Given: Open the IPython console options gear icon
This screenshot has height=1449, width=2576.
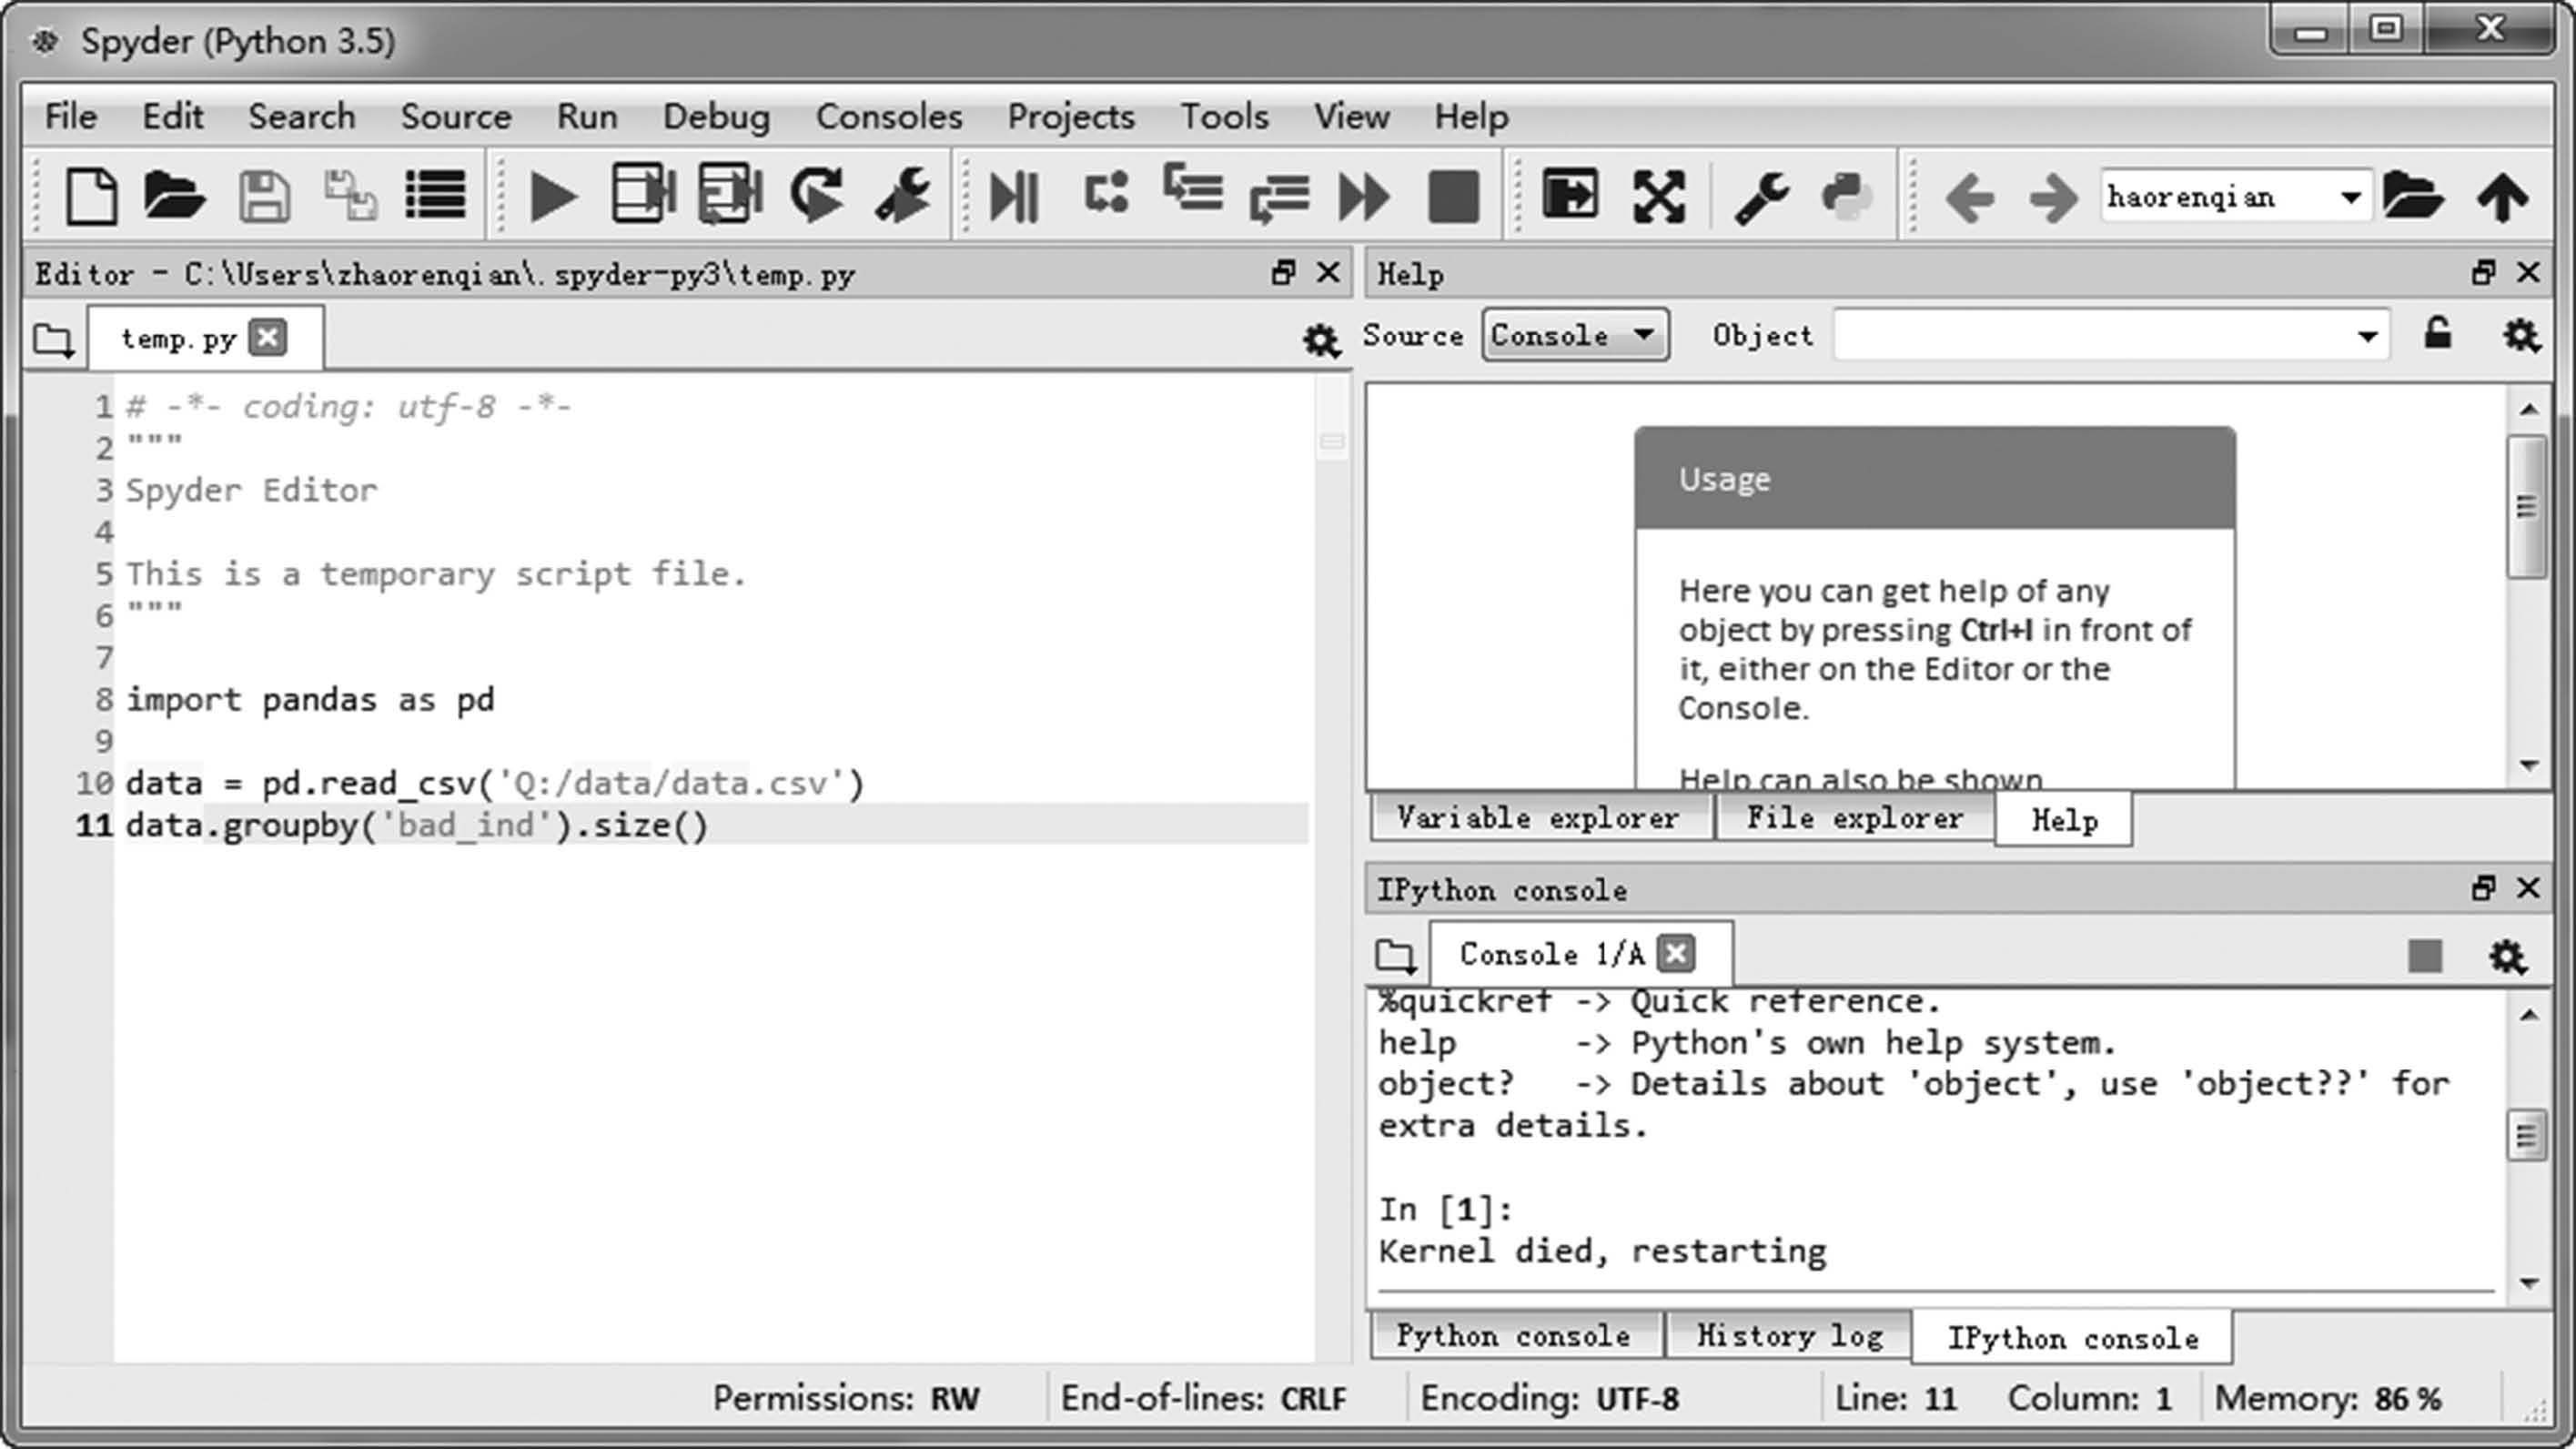Looking at the screenshot, I should (2508, 957).
